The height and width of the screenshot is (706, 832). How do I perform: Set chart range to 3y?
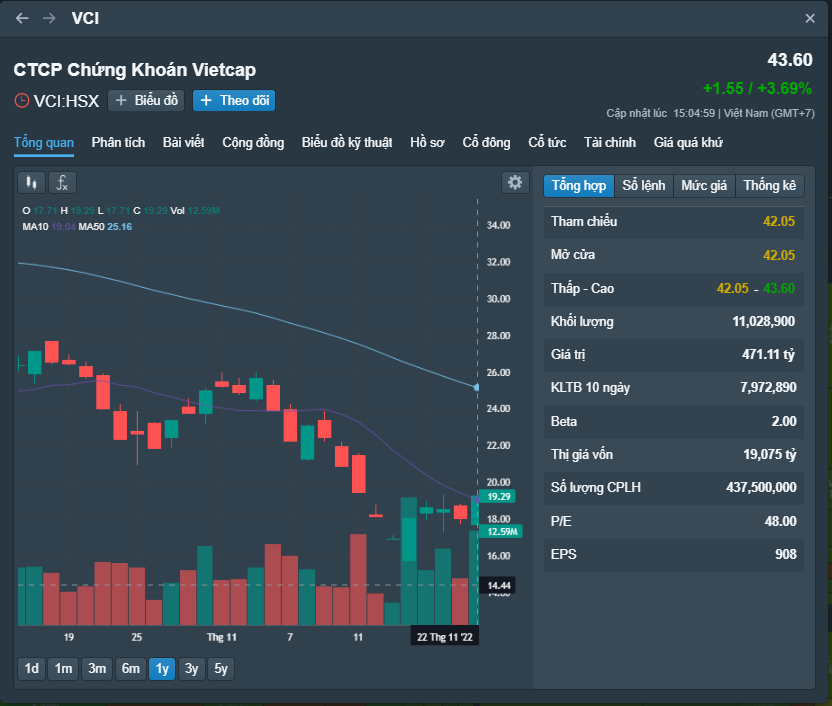(192, 668)
